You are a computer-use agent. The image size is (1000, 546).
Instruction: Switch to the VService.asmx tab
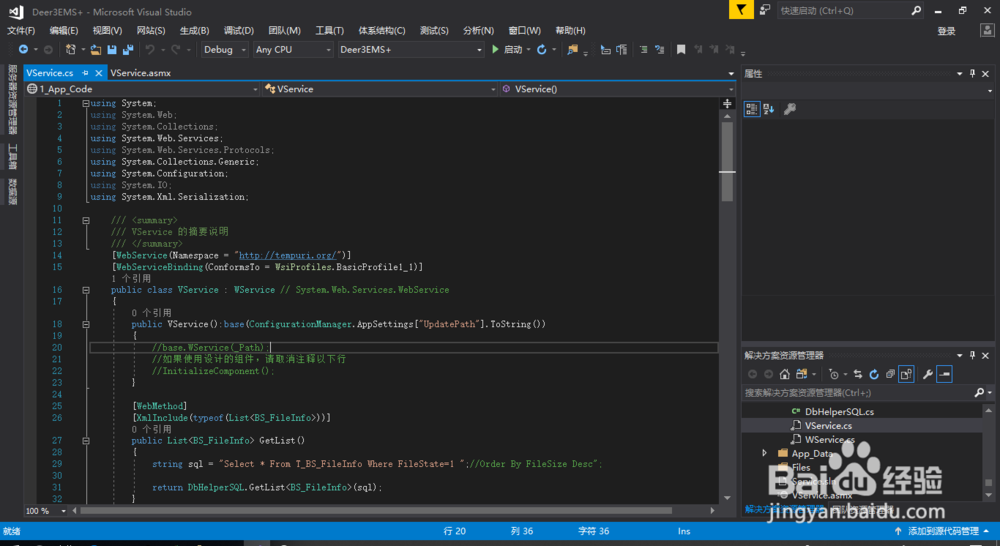pos(140,73)
